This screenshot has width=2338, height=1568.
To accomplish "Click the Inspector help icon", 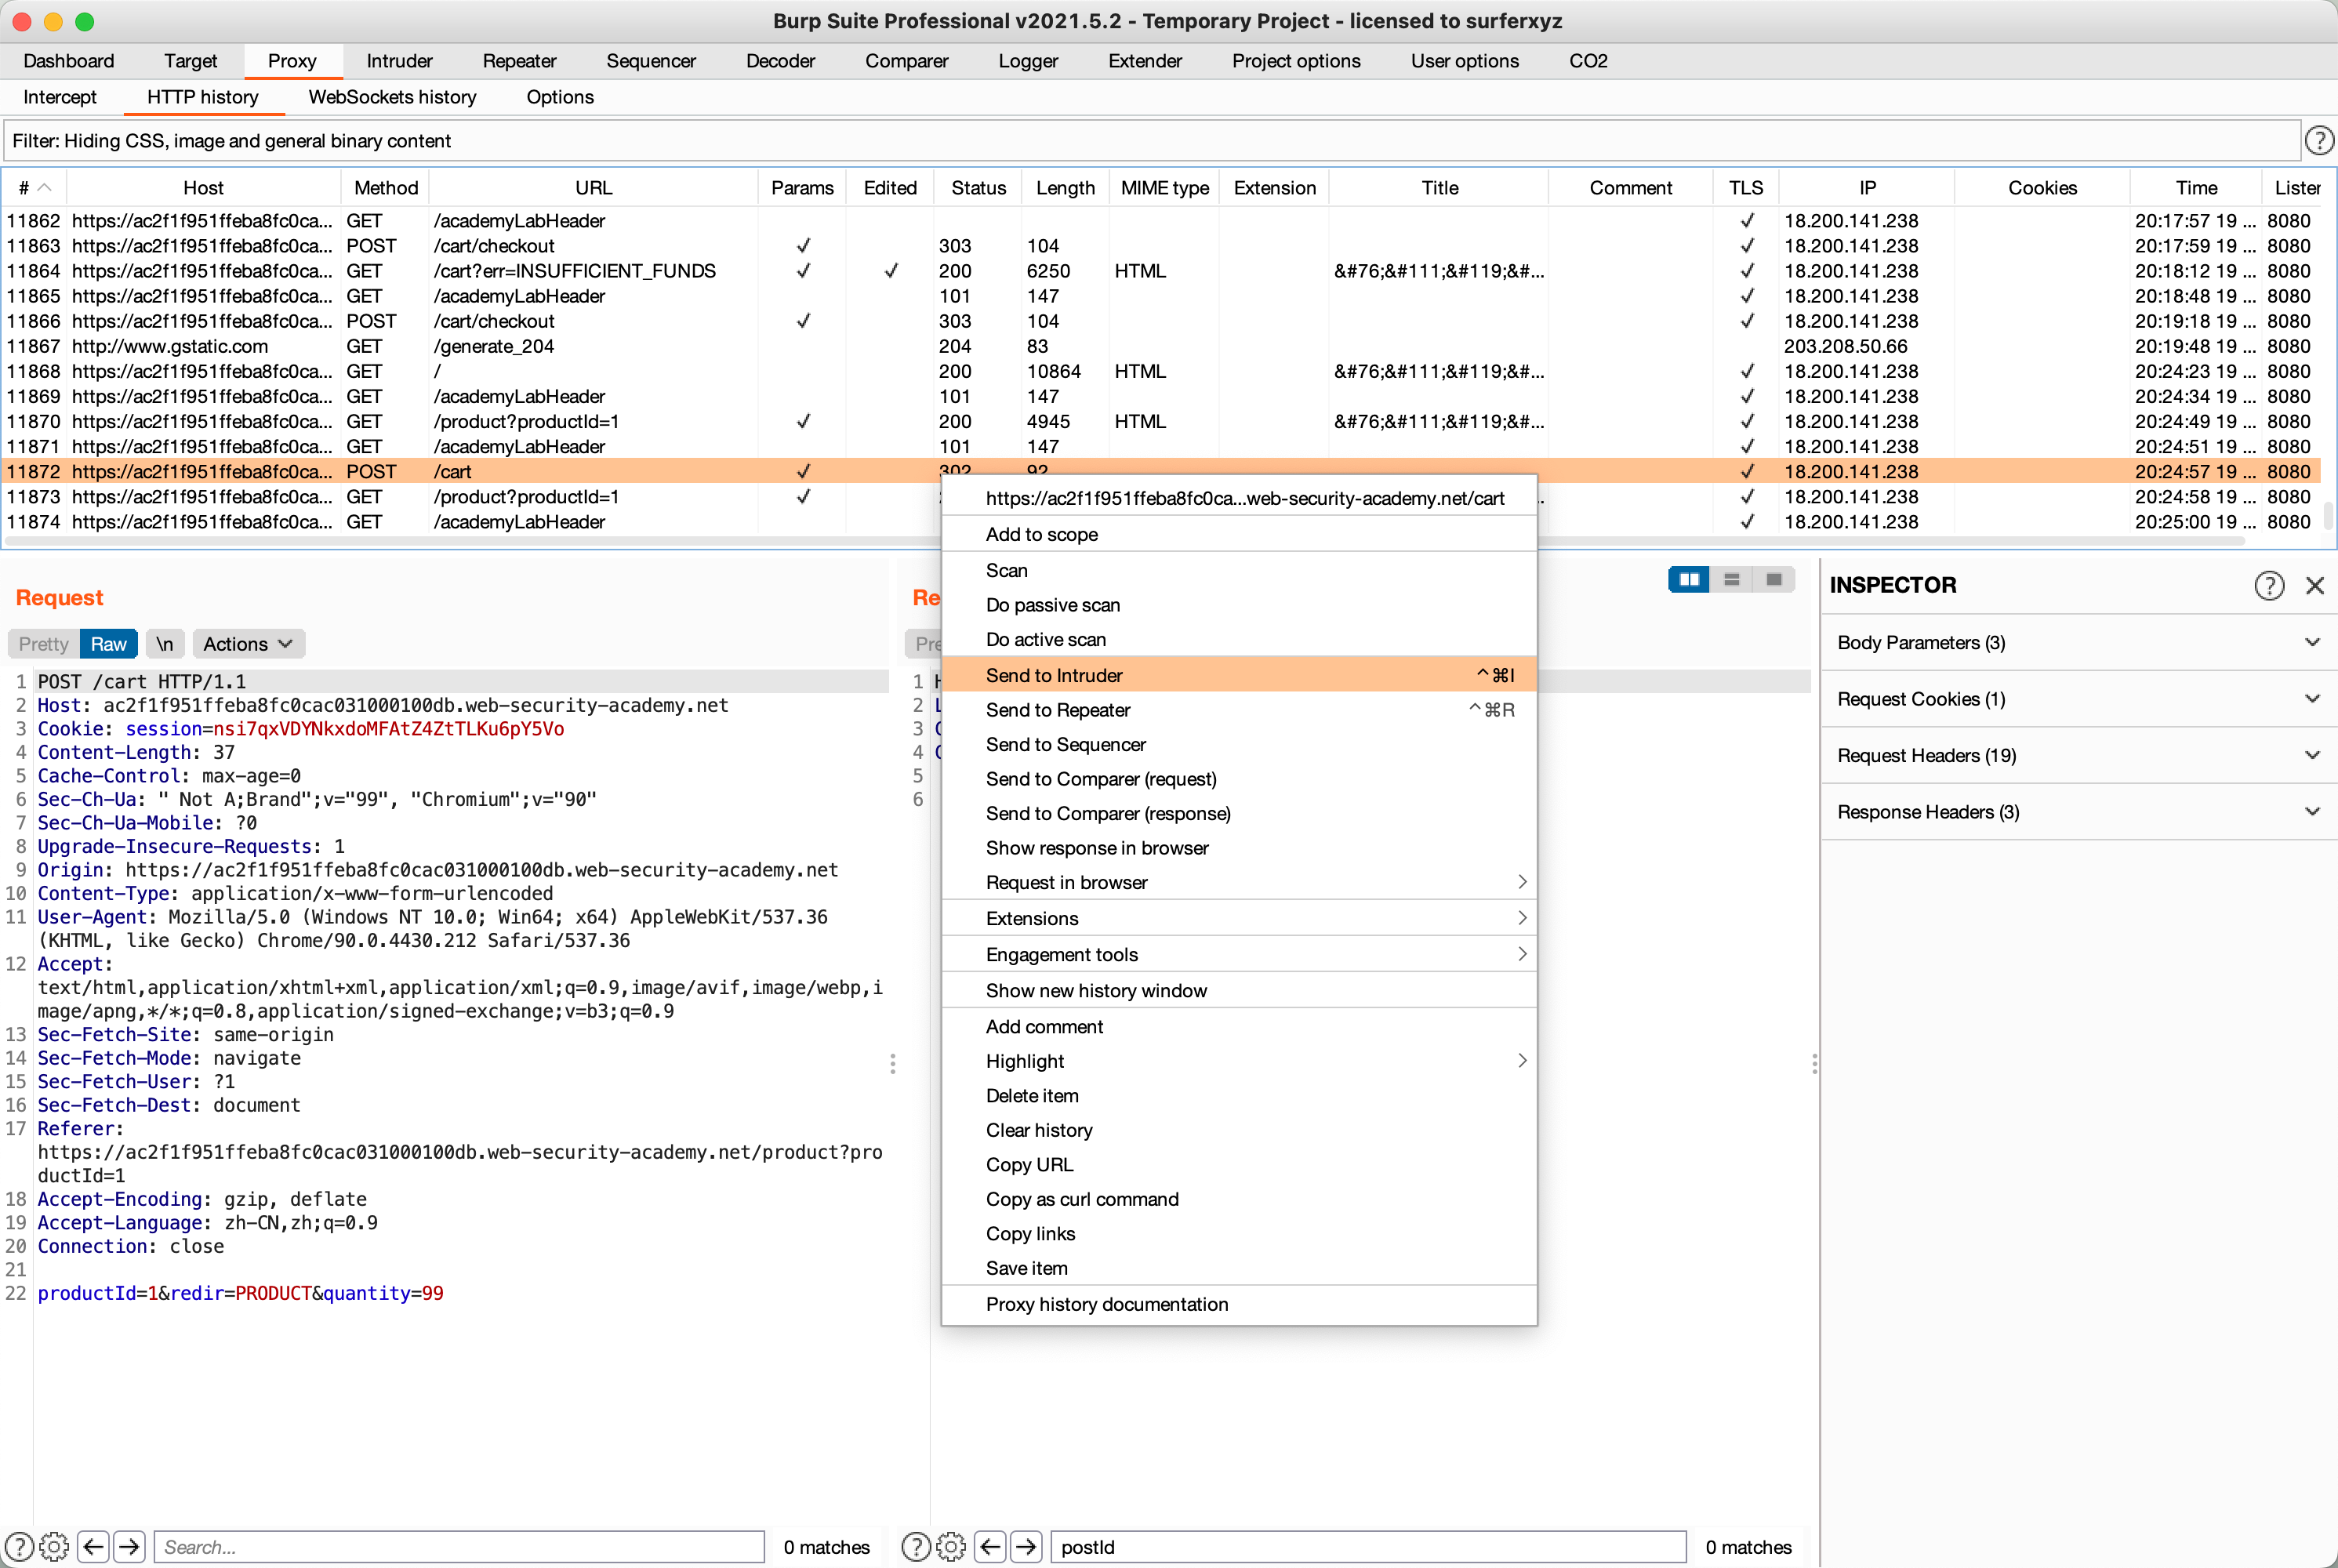I will coord(2269,585).
